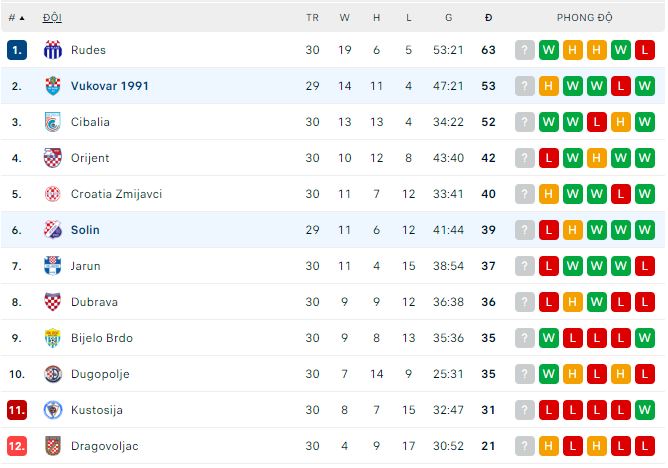Click the PHONG ĐỘ form column header

[585, 18]
